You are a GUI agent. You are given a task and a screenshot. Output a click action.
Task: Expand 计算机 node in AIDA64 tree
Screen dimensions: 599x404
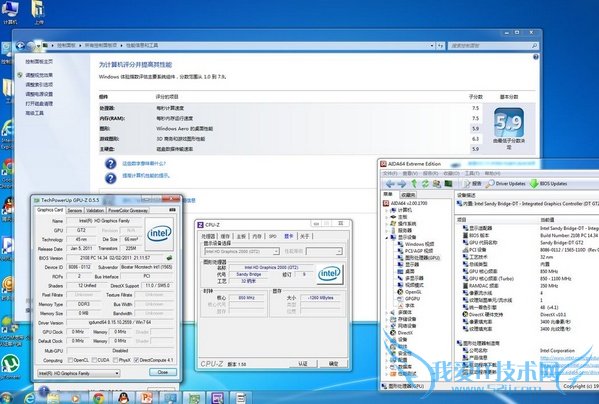pos(386,210)
